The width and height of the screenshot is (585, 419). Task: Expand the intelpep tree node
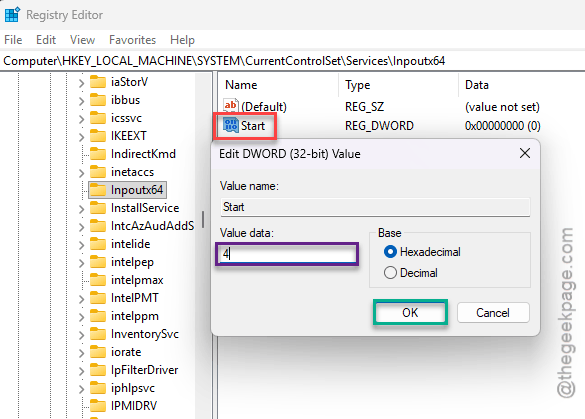point(81,263)
